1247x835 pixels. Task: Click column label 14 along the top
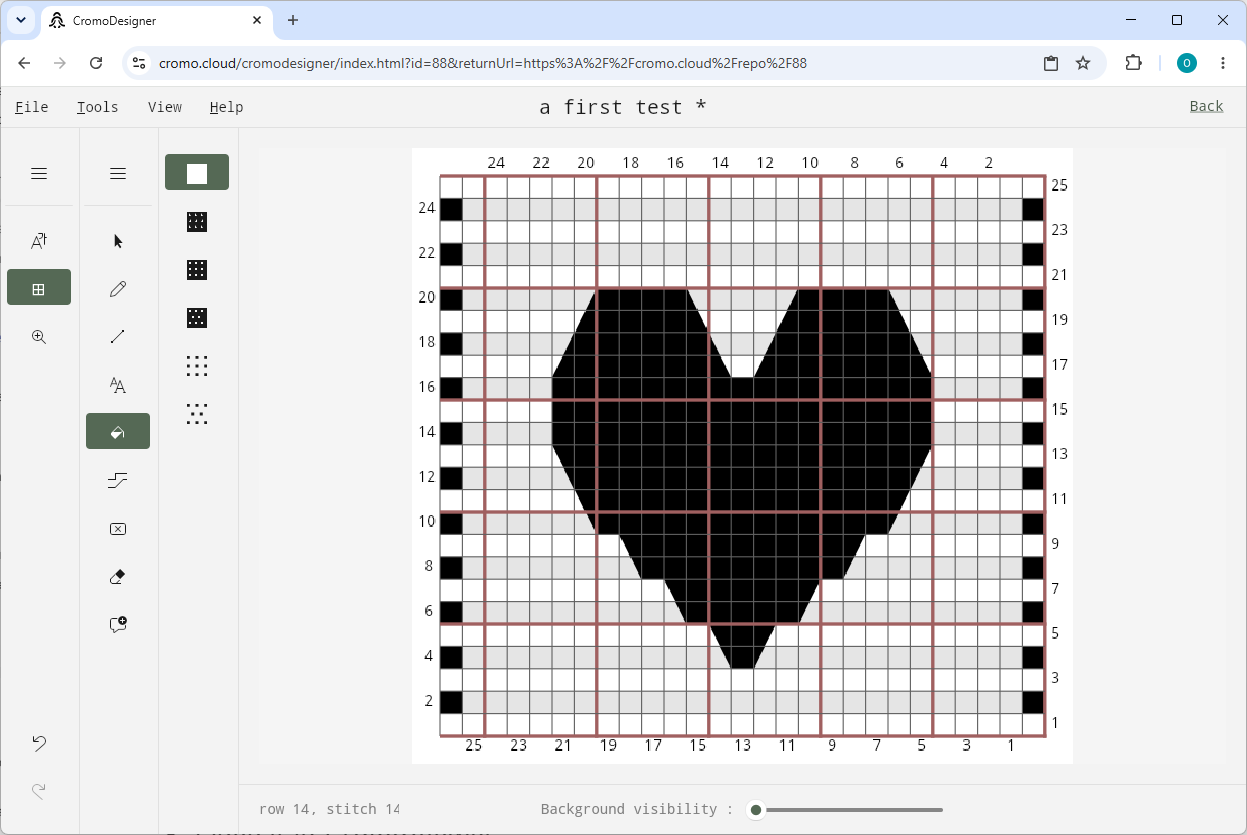pos(720,163)
